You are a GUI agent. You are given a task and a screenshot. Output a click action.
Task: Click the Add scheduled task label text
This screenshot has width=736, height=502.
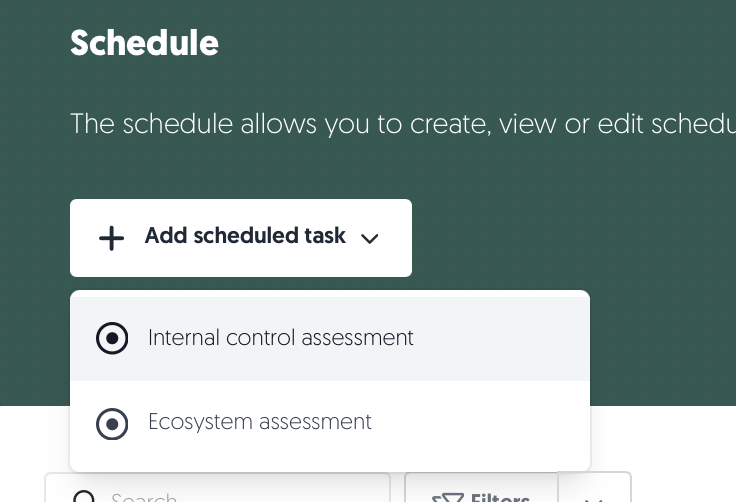coord(245,236)
